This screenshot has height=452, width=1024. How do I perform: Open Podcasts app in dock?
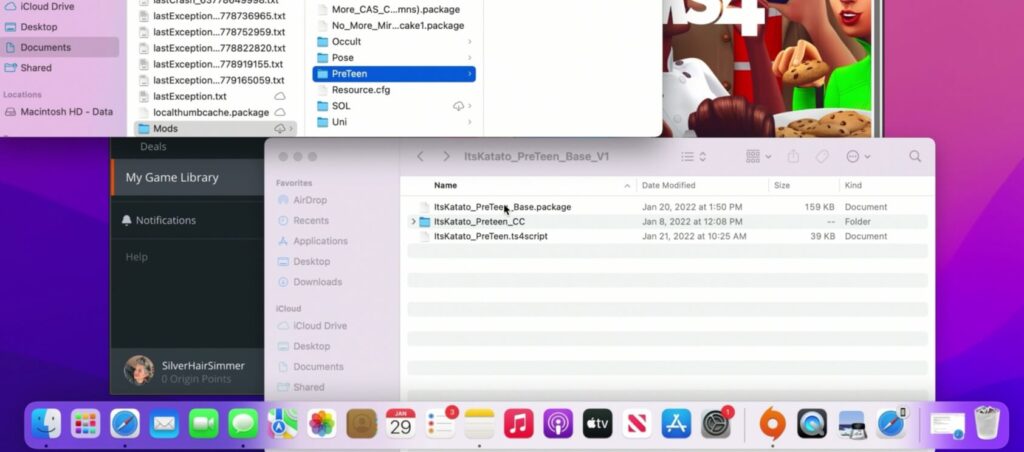click(x=558, y=425)
